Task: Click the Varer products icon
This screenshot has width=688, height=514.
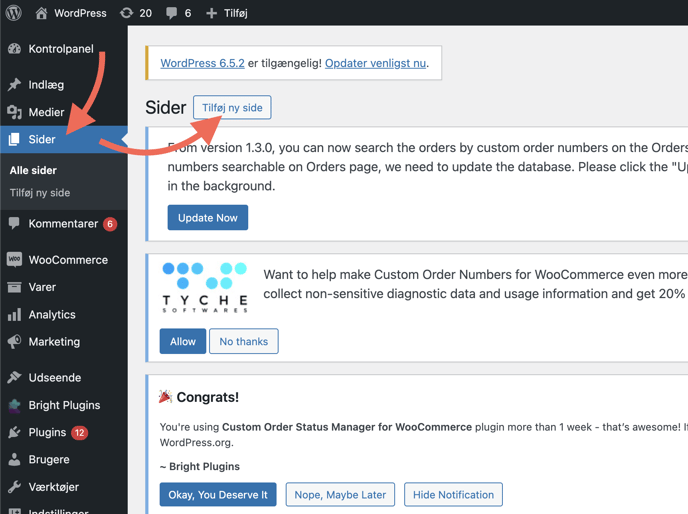Action: click(14, 287)
